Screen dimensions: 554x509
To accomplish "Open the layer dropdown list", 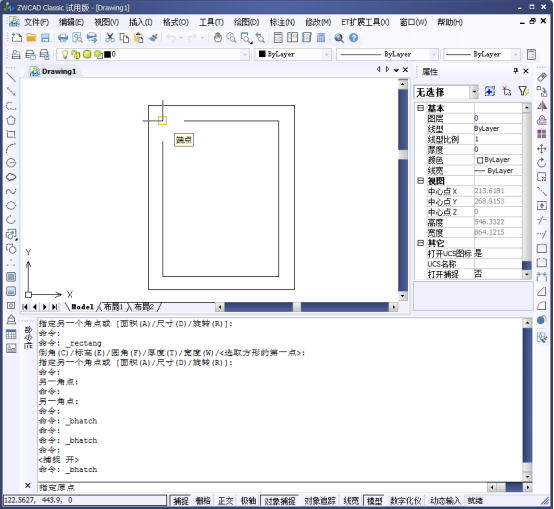I will 244,54.
